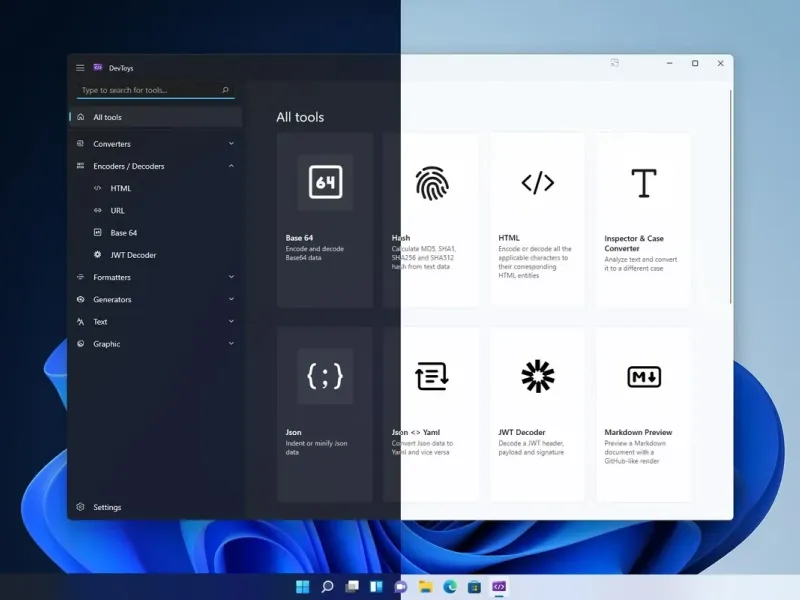Open the HTML tool card icon
Image resolution: width=800 pixels, height=600 pixels.
538,183
